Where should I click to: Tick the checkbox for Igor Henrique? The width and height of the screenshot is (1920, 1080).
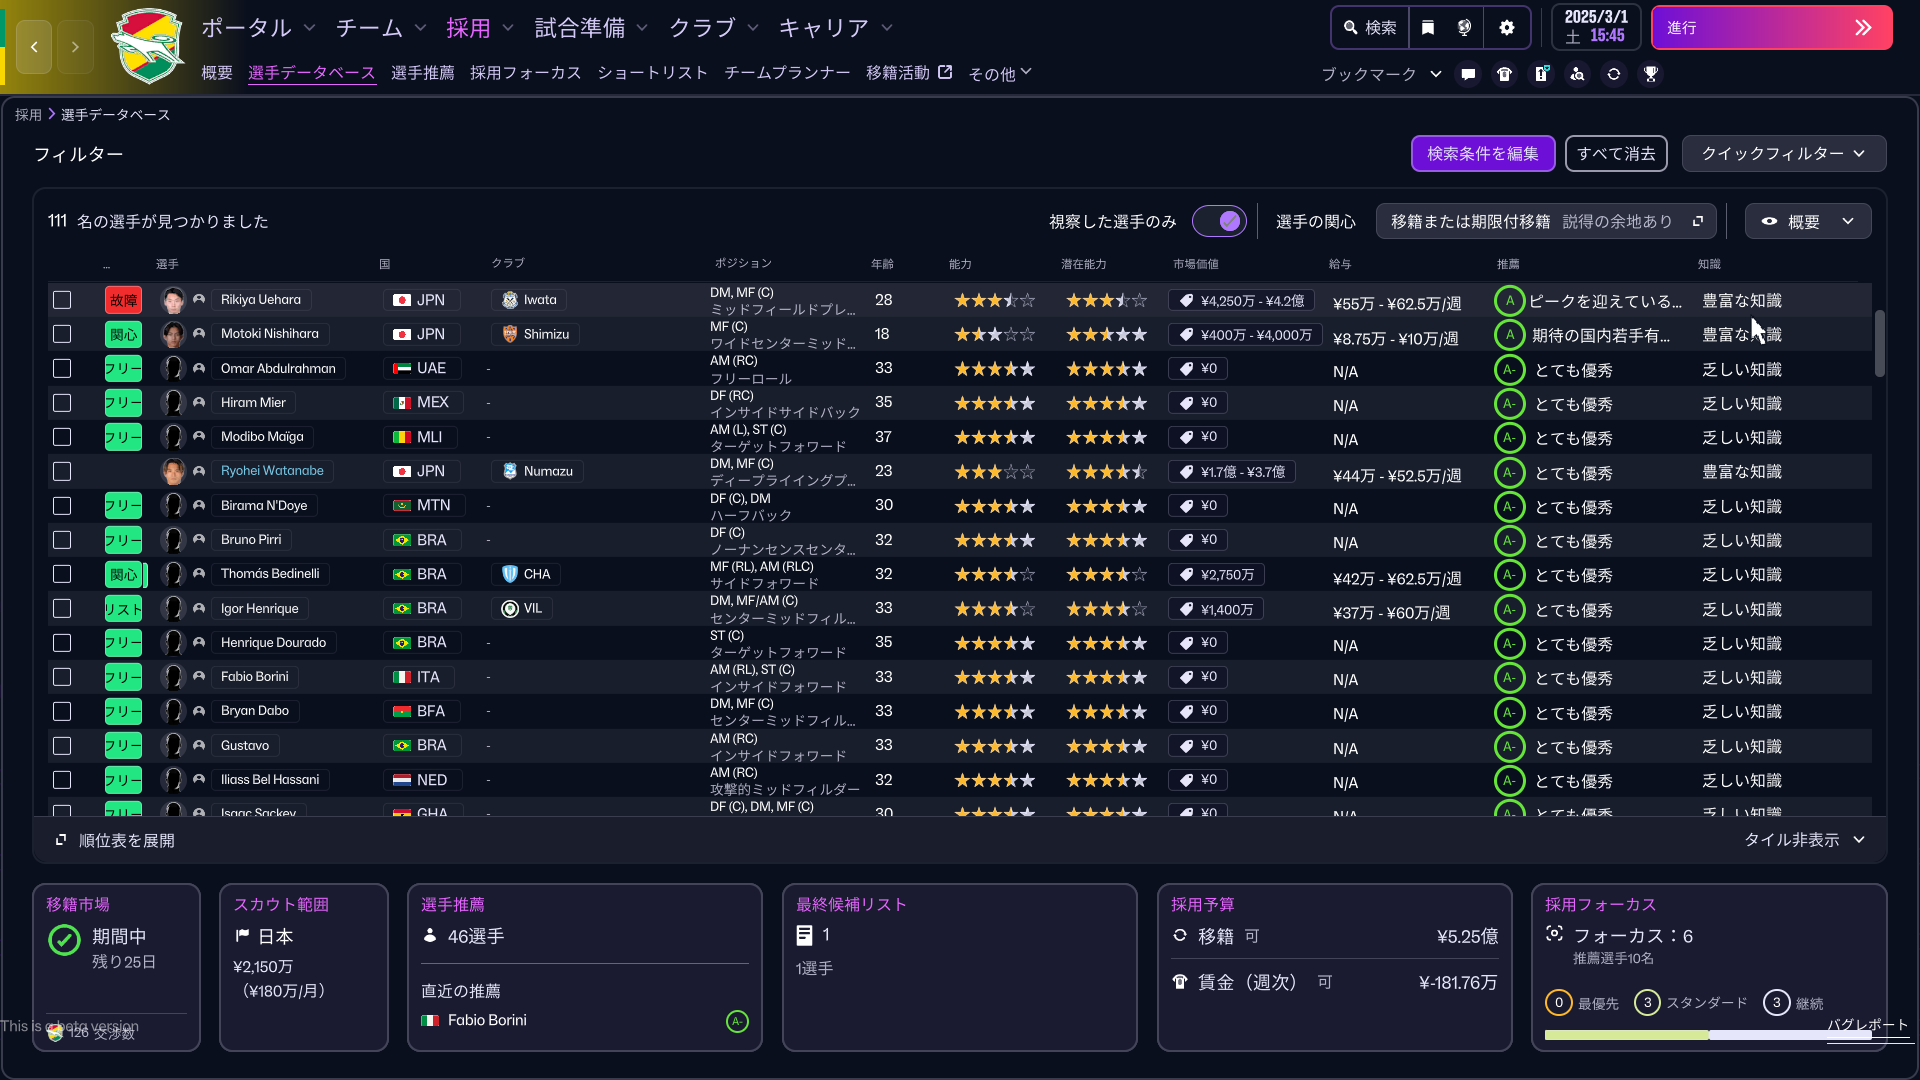(x=62, y=608)
